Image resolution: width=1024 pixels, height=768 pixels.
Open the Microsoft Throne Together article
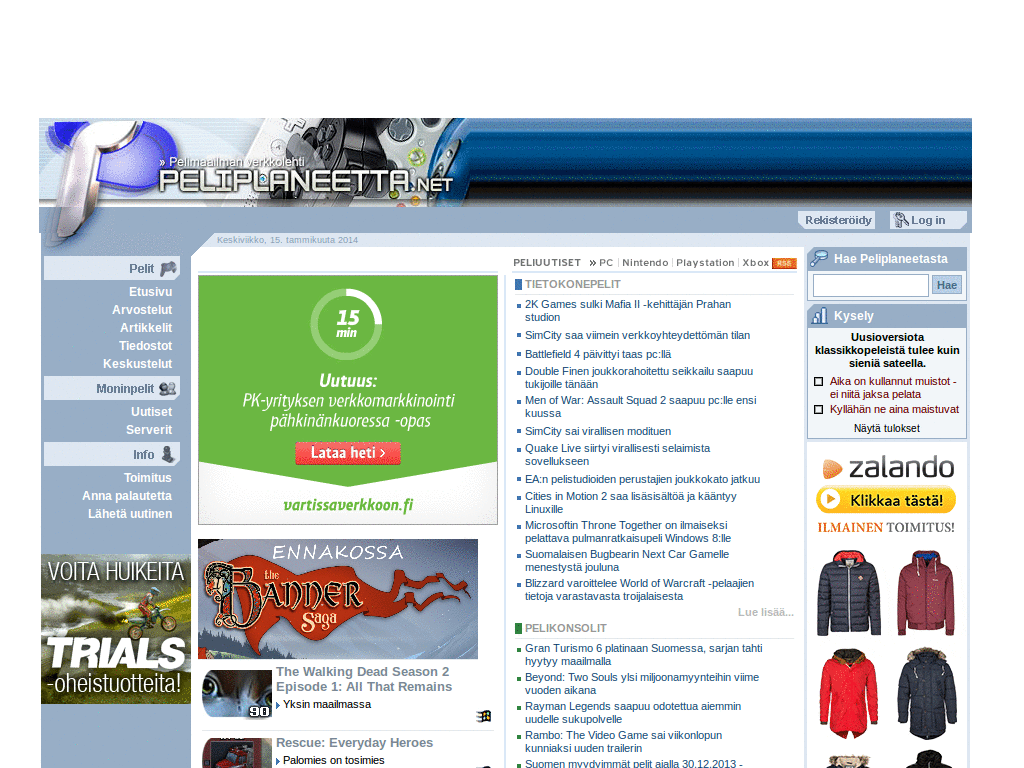coord(628,532)
